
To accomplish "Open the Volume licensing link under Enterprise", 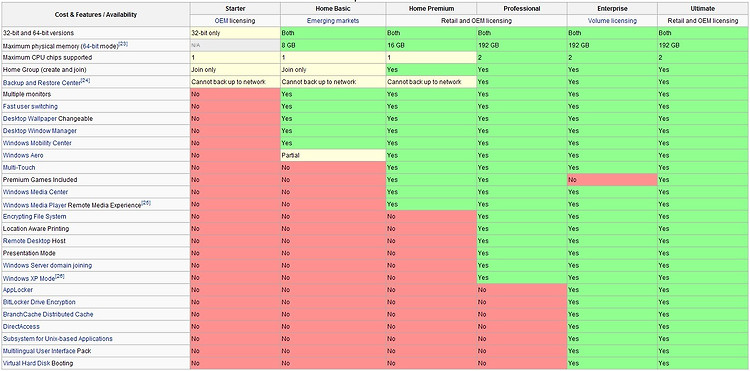I will pos(612,21).
